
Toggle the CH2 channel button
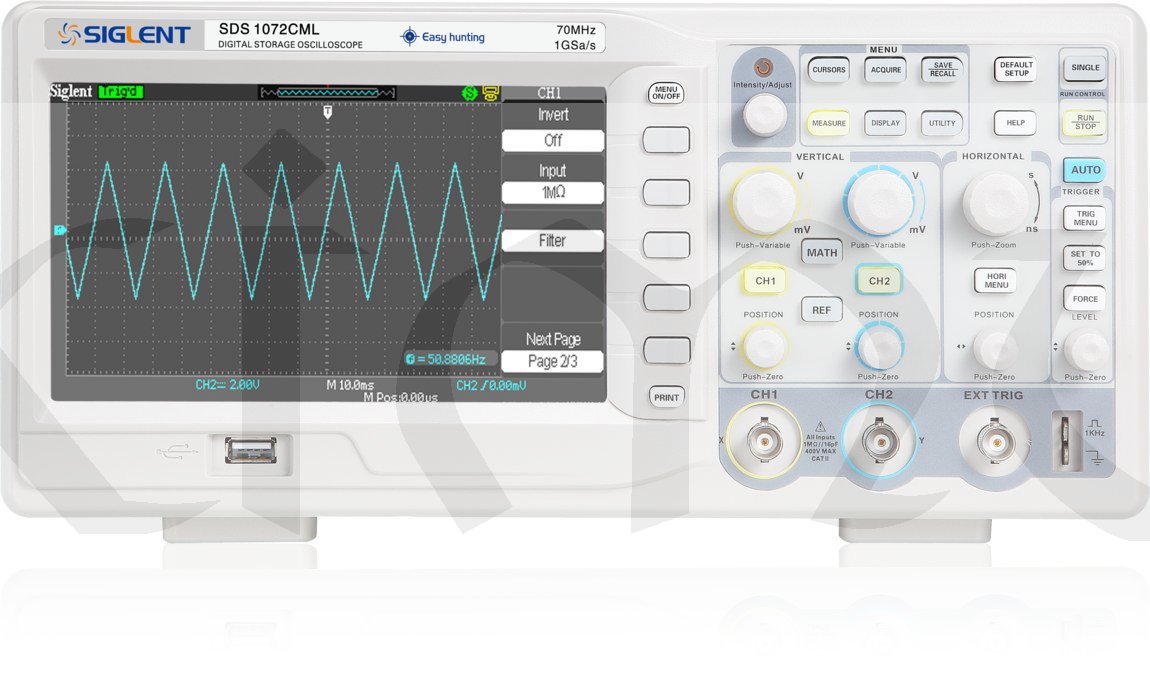coord(879,281)
